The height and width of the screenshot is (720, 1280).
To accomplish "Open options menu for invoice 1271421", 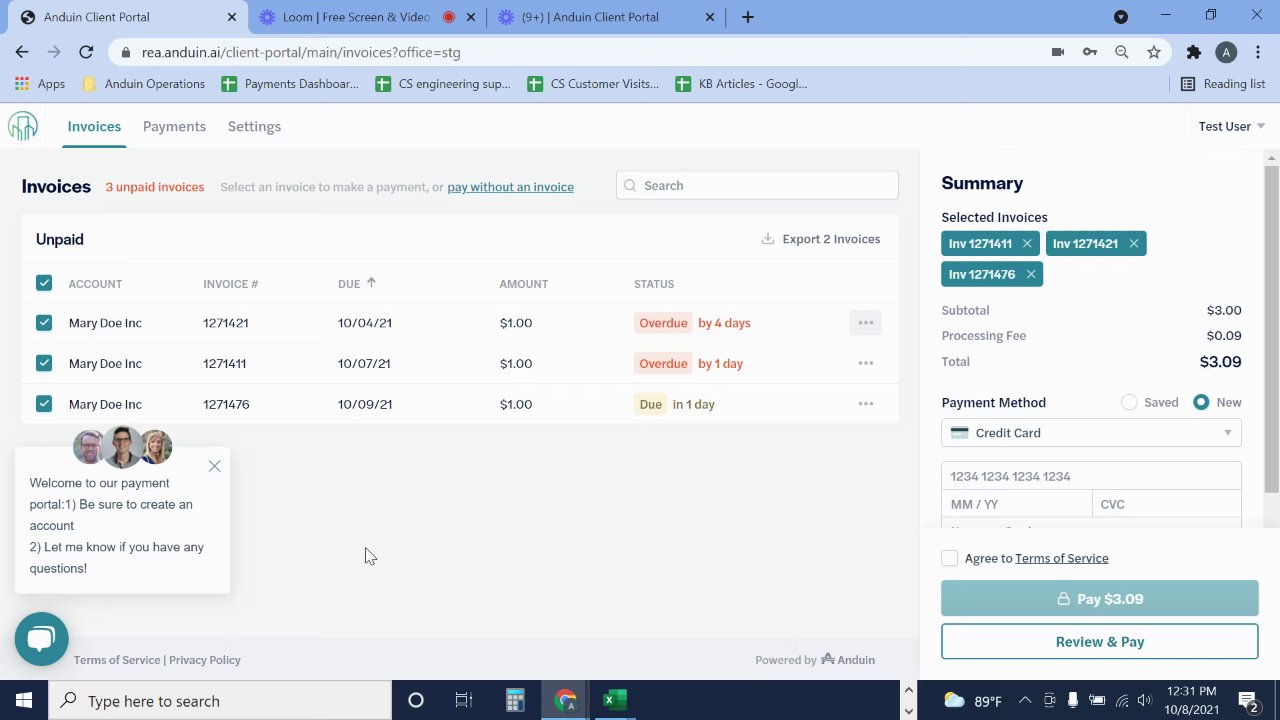I will (x=866, y=323).
